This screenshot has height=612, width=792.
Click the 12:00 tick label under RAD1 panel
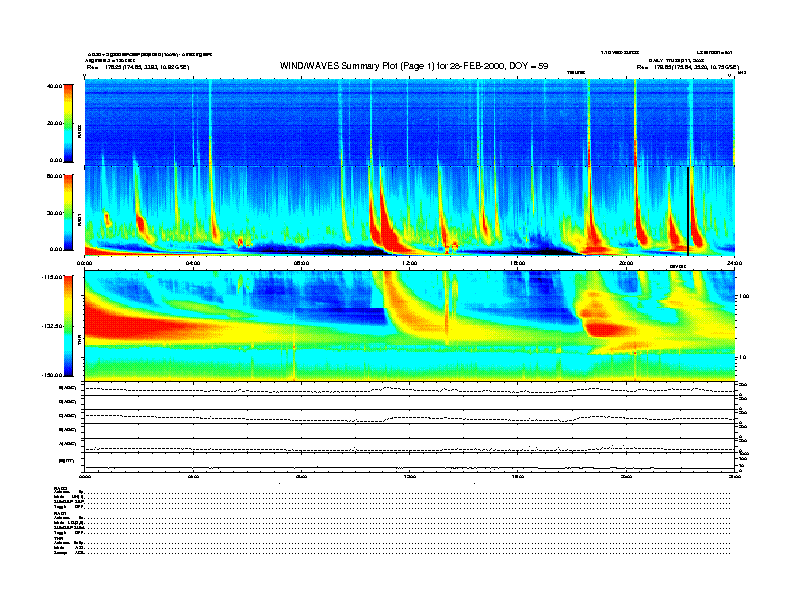pos(410,263)
